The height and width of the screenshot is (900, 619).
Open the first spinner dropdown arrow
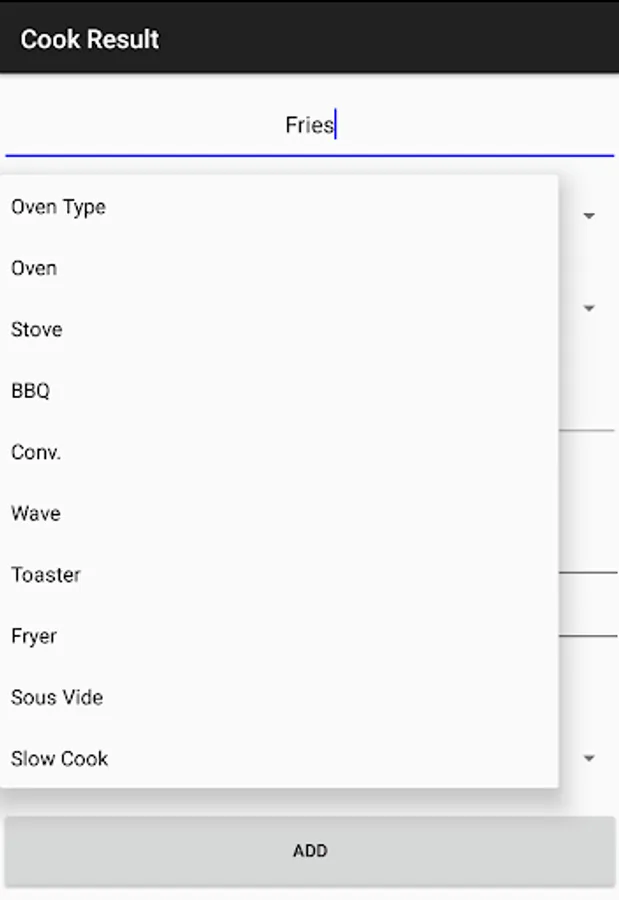[x=589, y=216]
